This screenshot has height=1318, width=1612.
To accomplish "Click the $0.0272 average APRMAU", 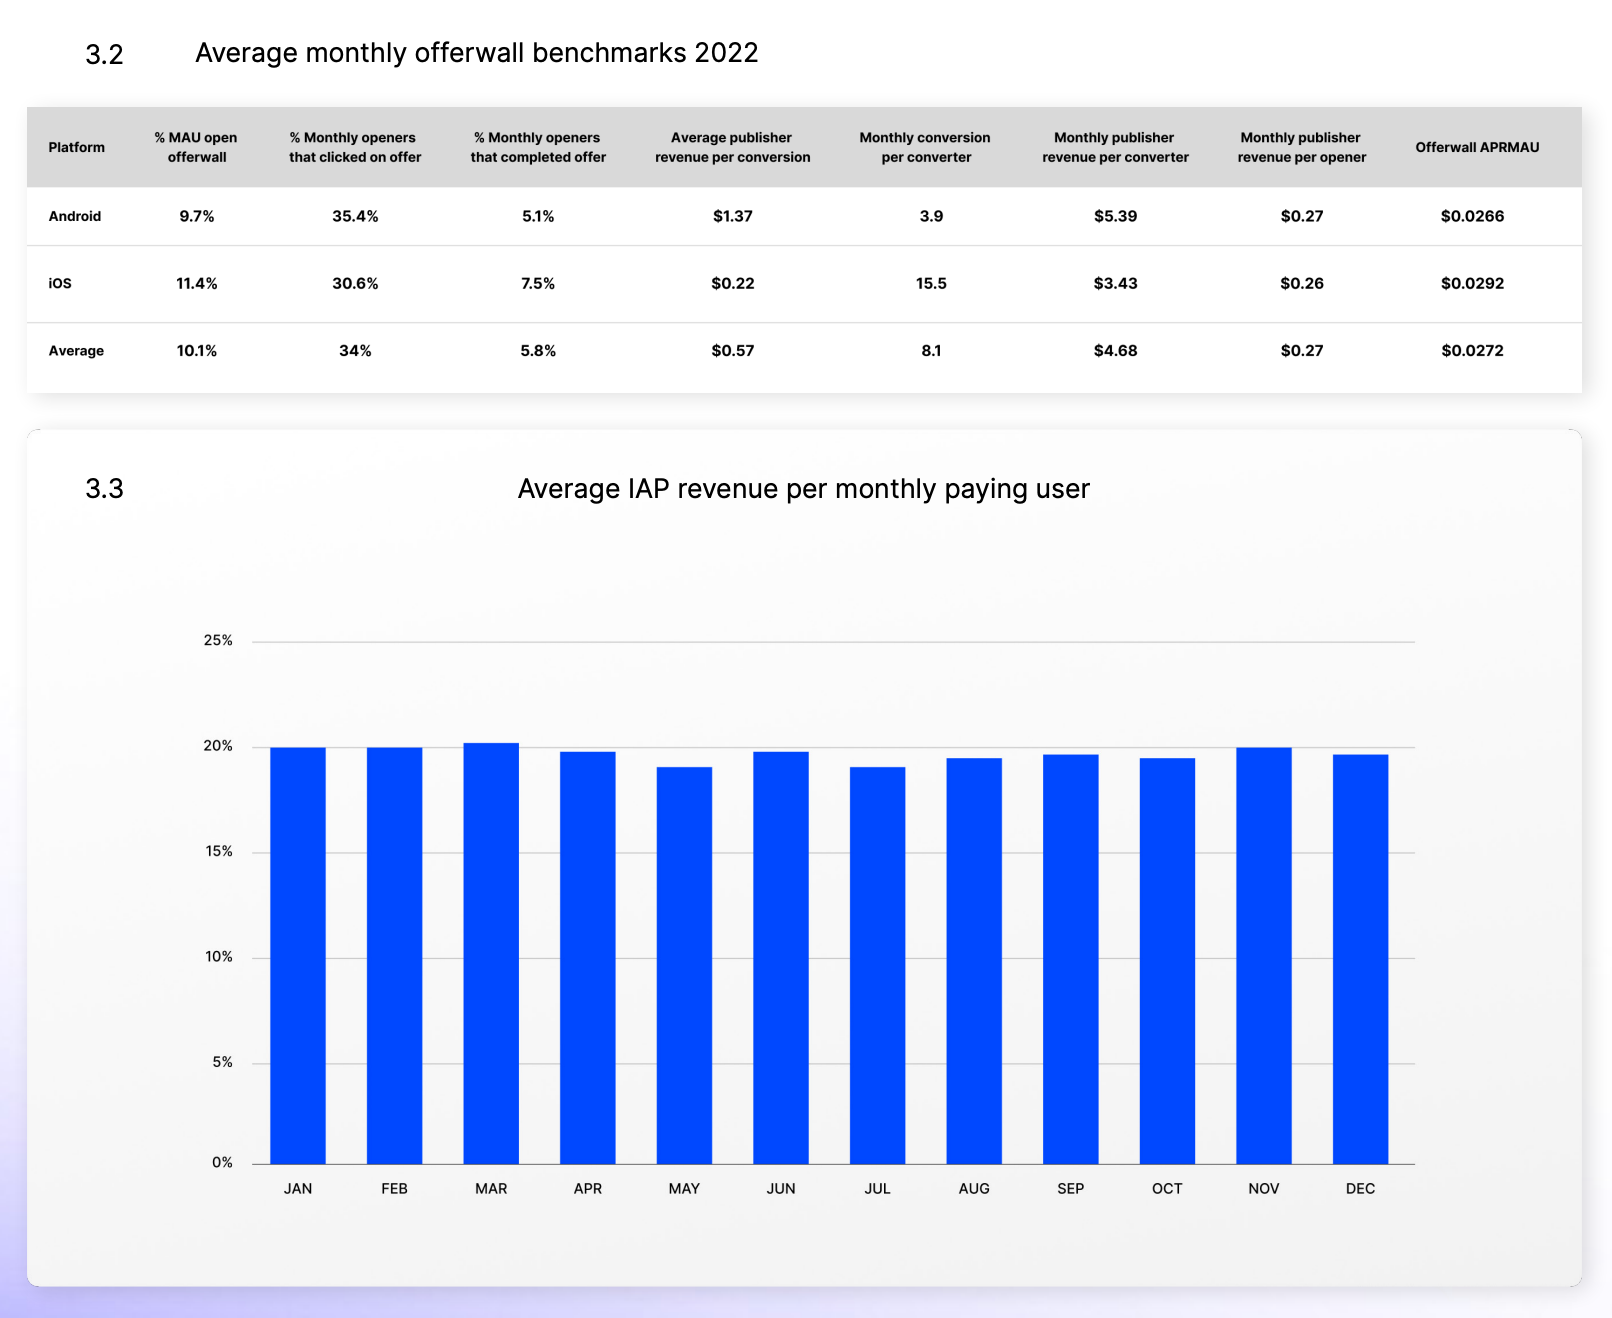I will 1472,351.
